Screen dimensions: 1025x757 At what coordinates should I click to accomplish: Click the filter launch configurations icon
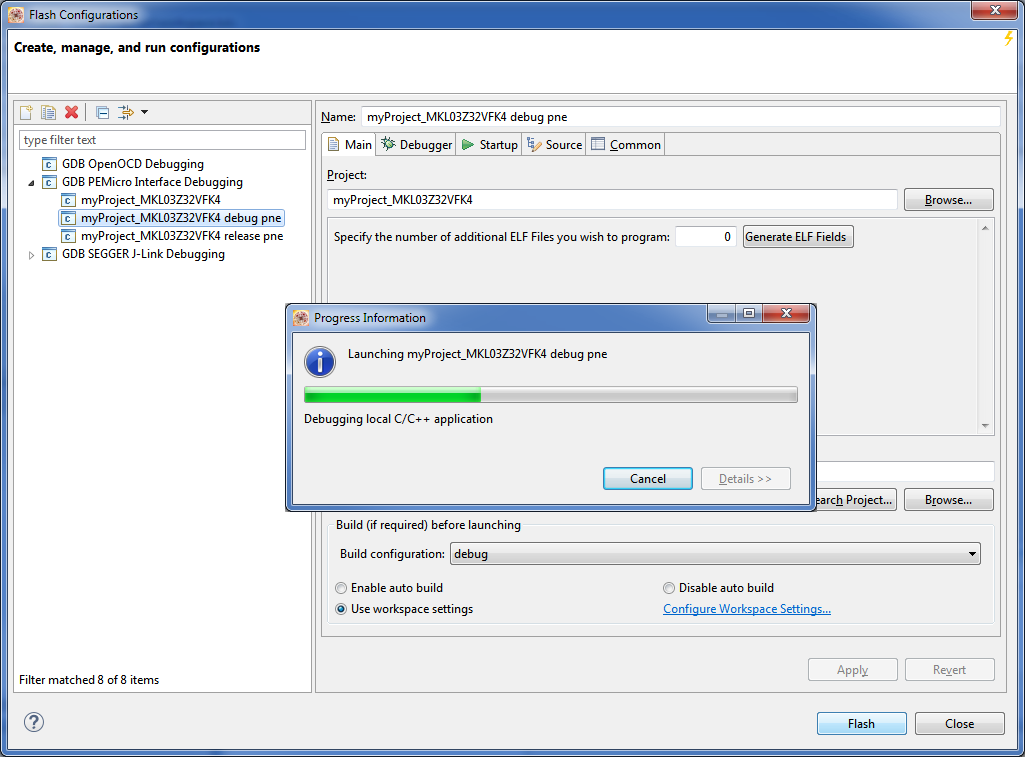(x=127, y=112)
